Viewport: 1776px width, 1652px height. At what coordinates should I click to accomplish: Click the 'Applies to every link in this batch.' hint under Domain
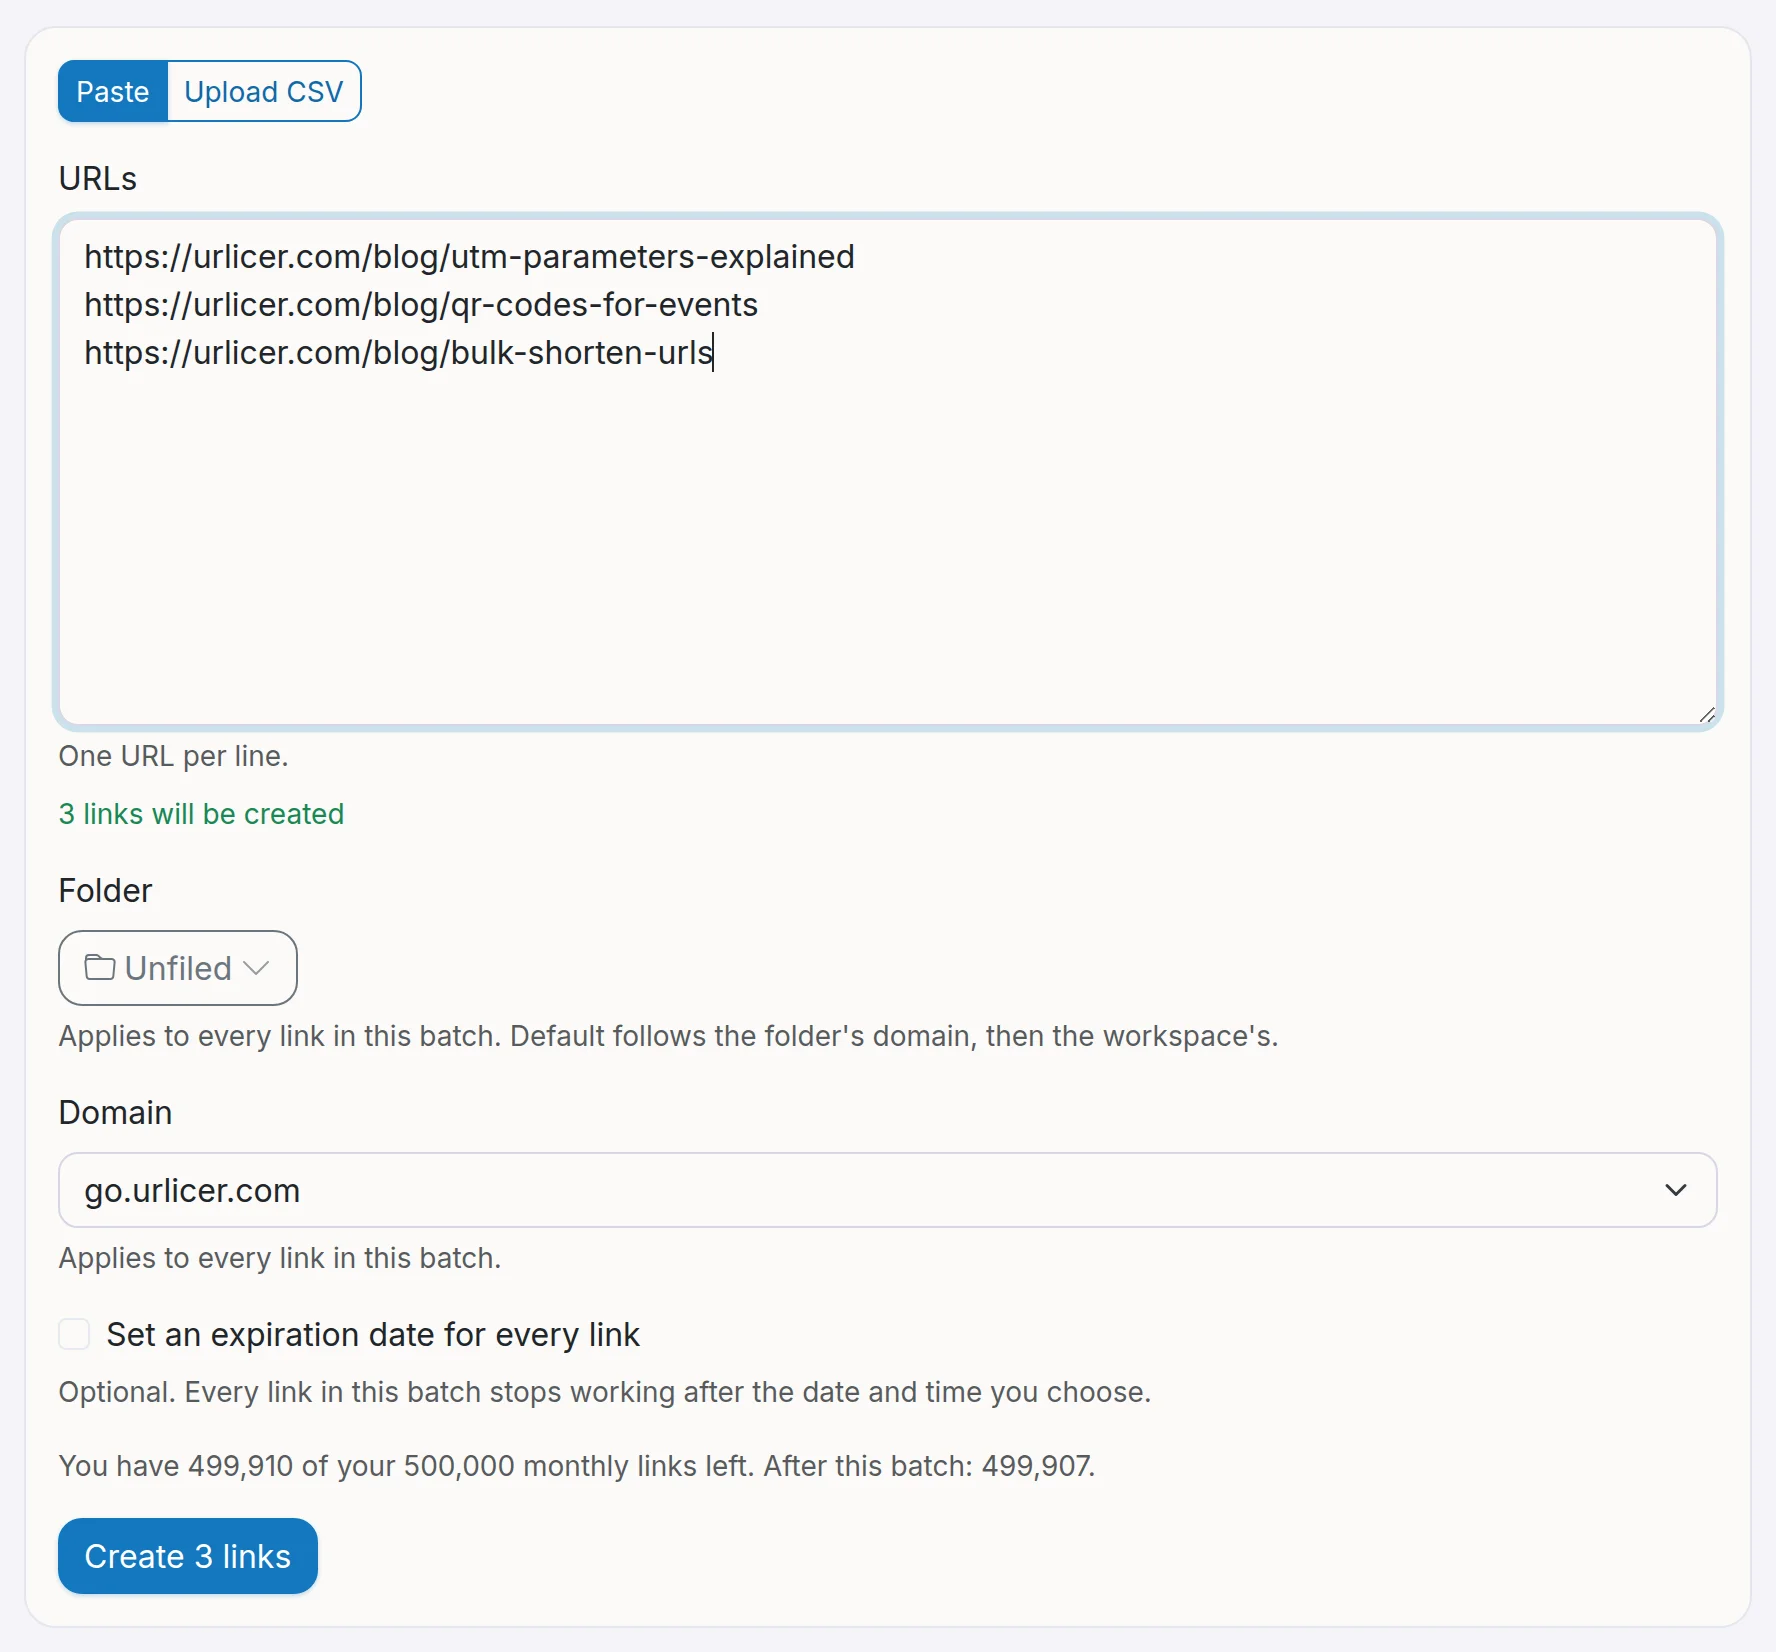[280, 1258]
